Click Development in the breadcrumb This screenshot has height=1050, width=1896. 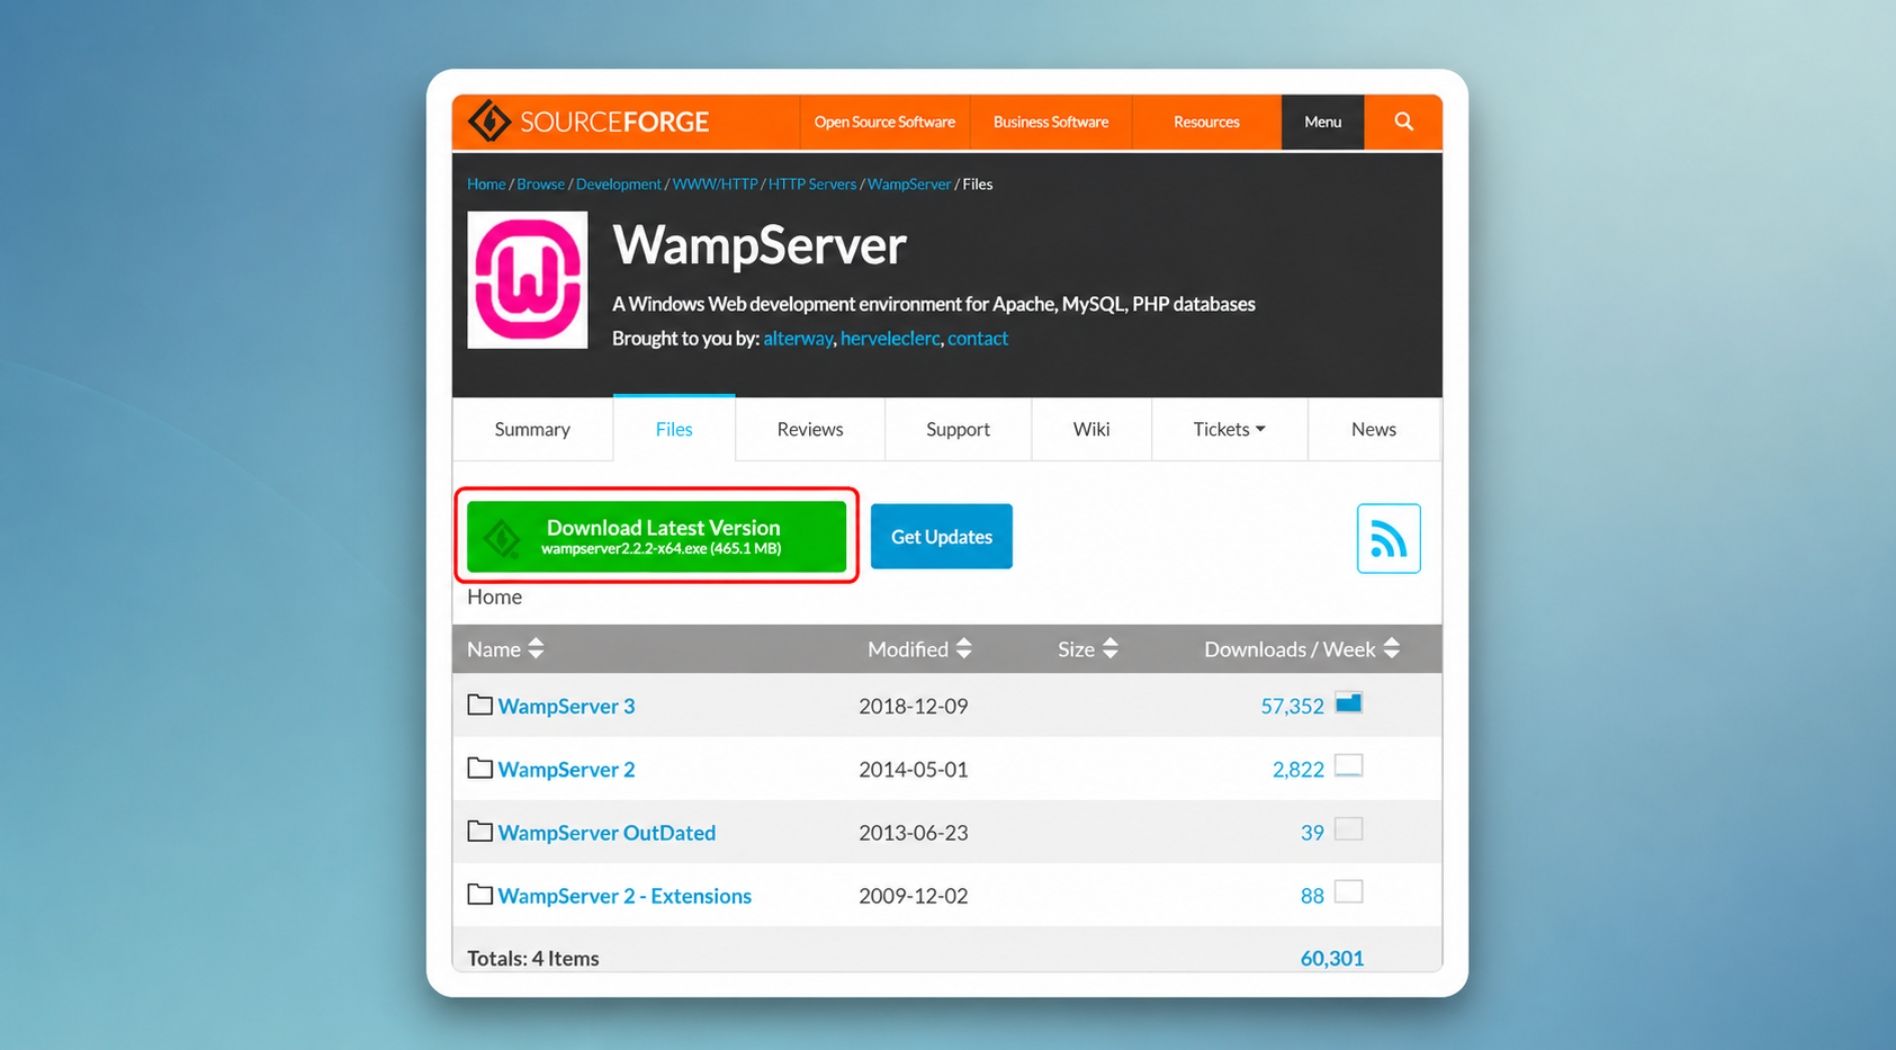[618, 184]
